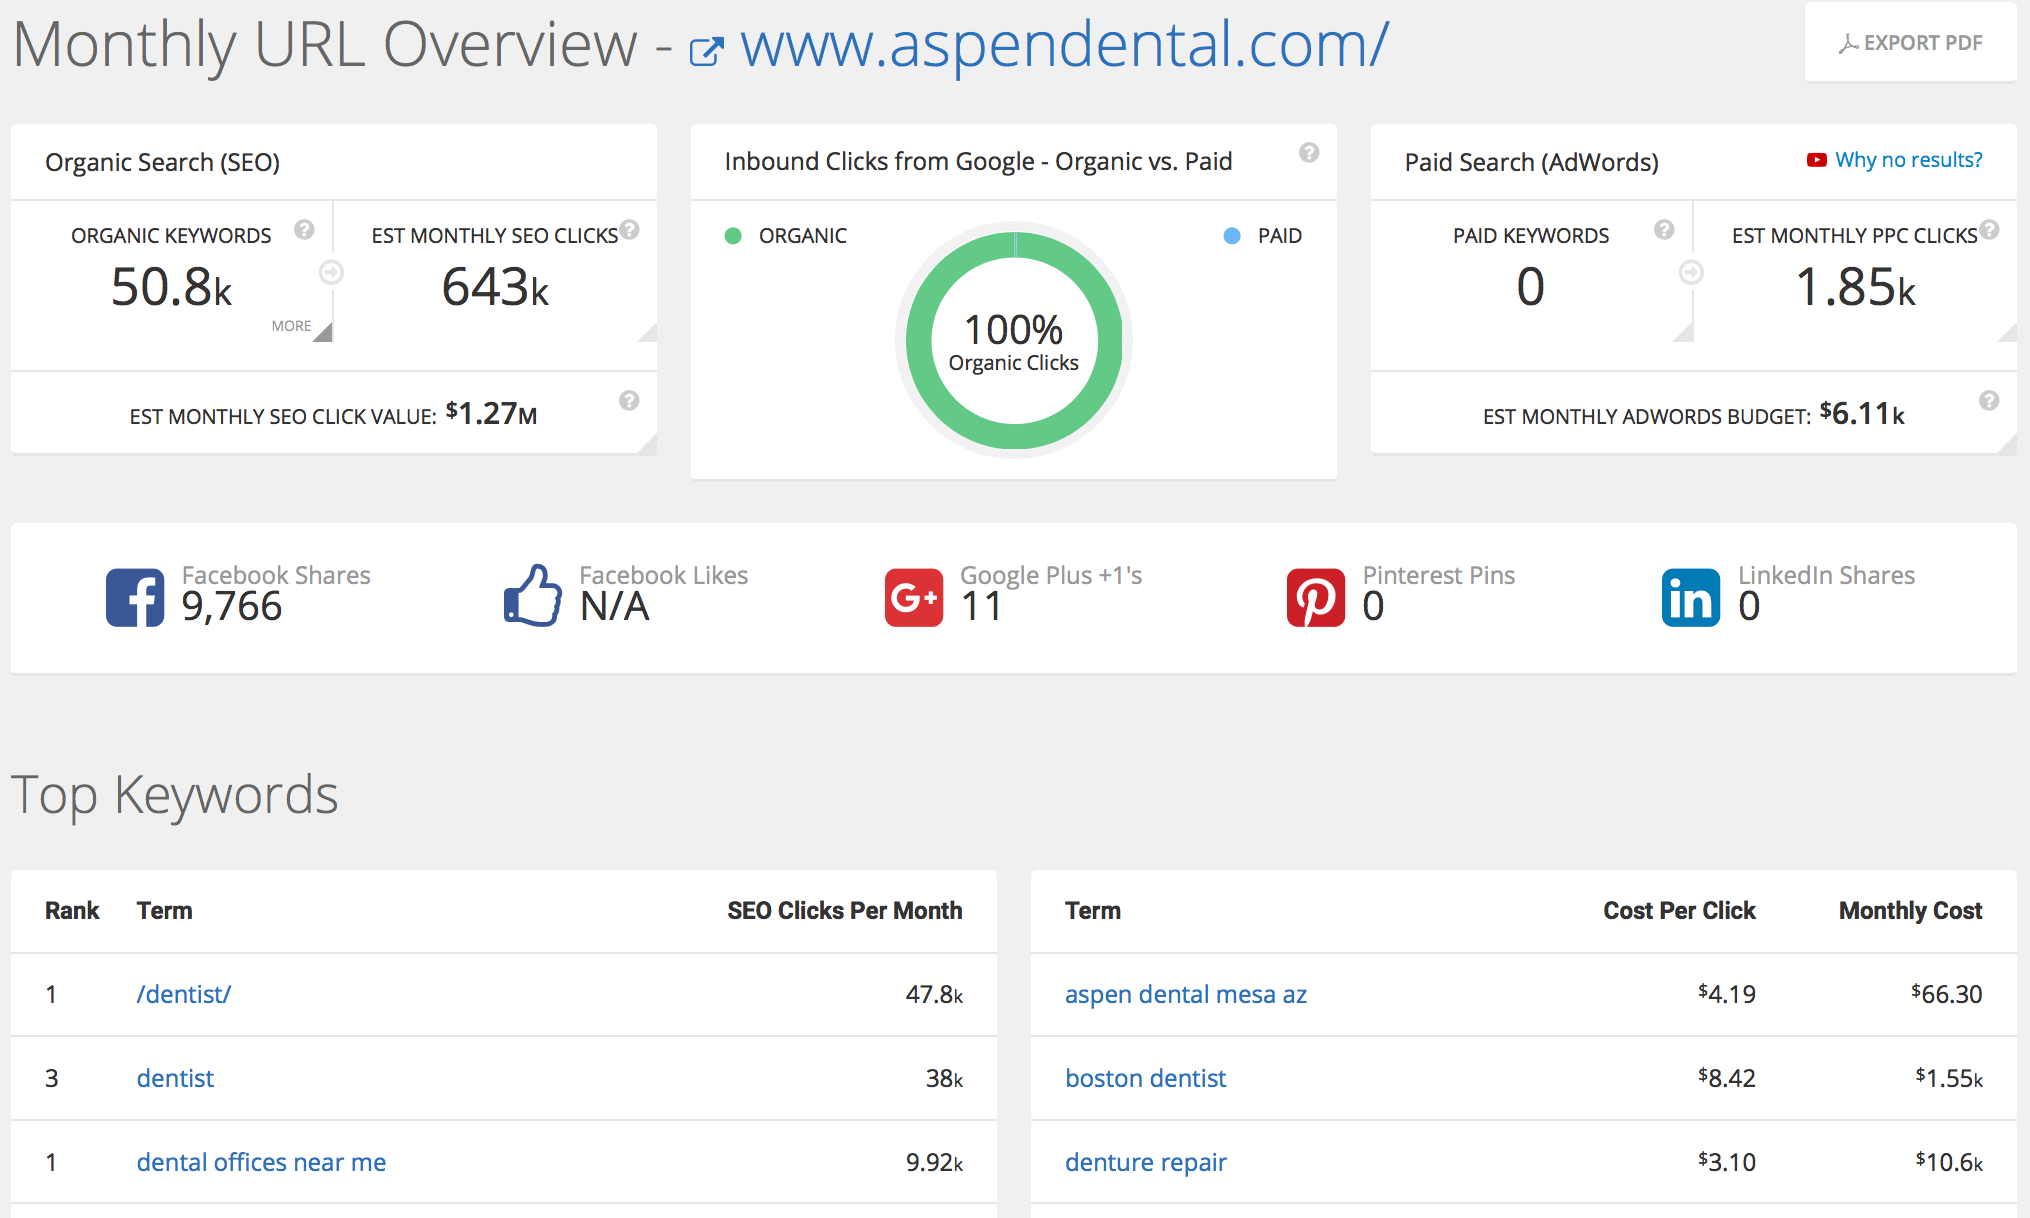Expand MORE under Organic Keywords
Screen dimensions: 2030x1218
301,327
